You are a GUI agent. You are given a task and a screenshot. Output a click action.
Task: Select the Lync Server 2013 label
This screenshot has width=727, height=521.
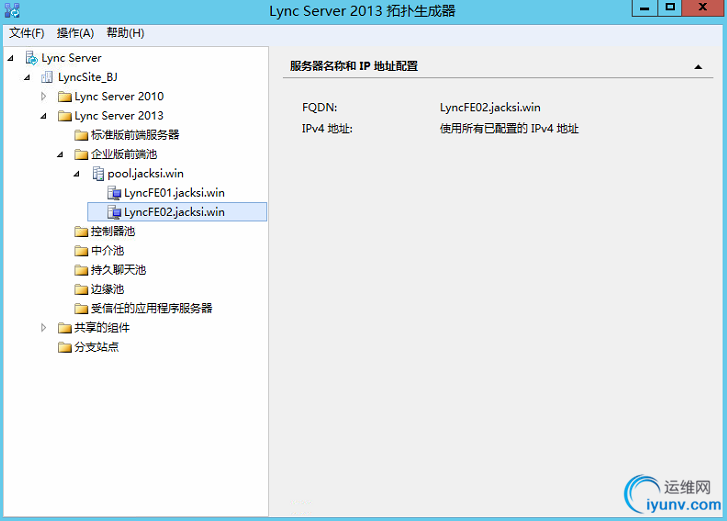pos(119,116)
